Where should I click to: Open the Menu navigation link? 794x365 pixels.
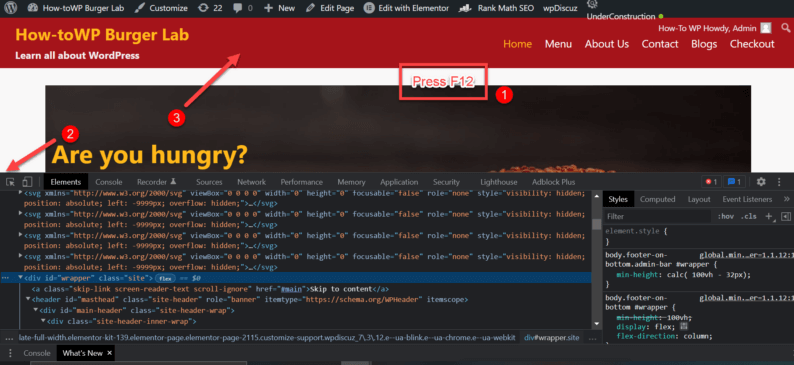tap(558, 44)
